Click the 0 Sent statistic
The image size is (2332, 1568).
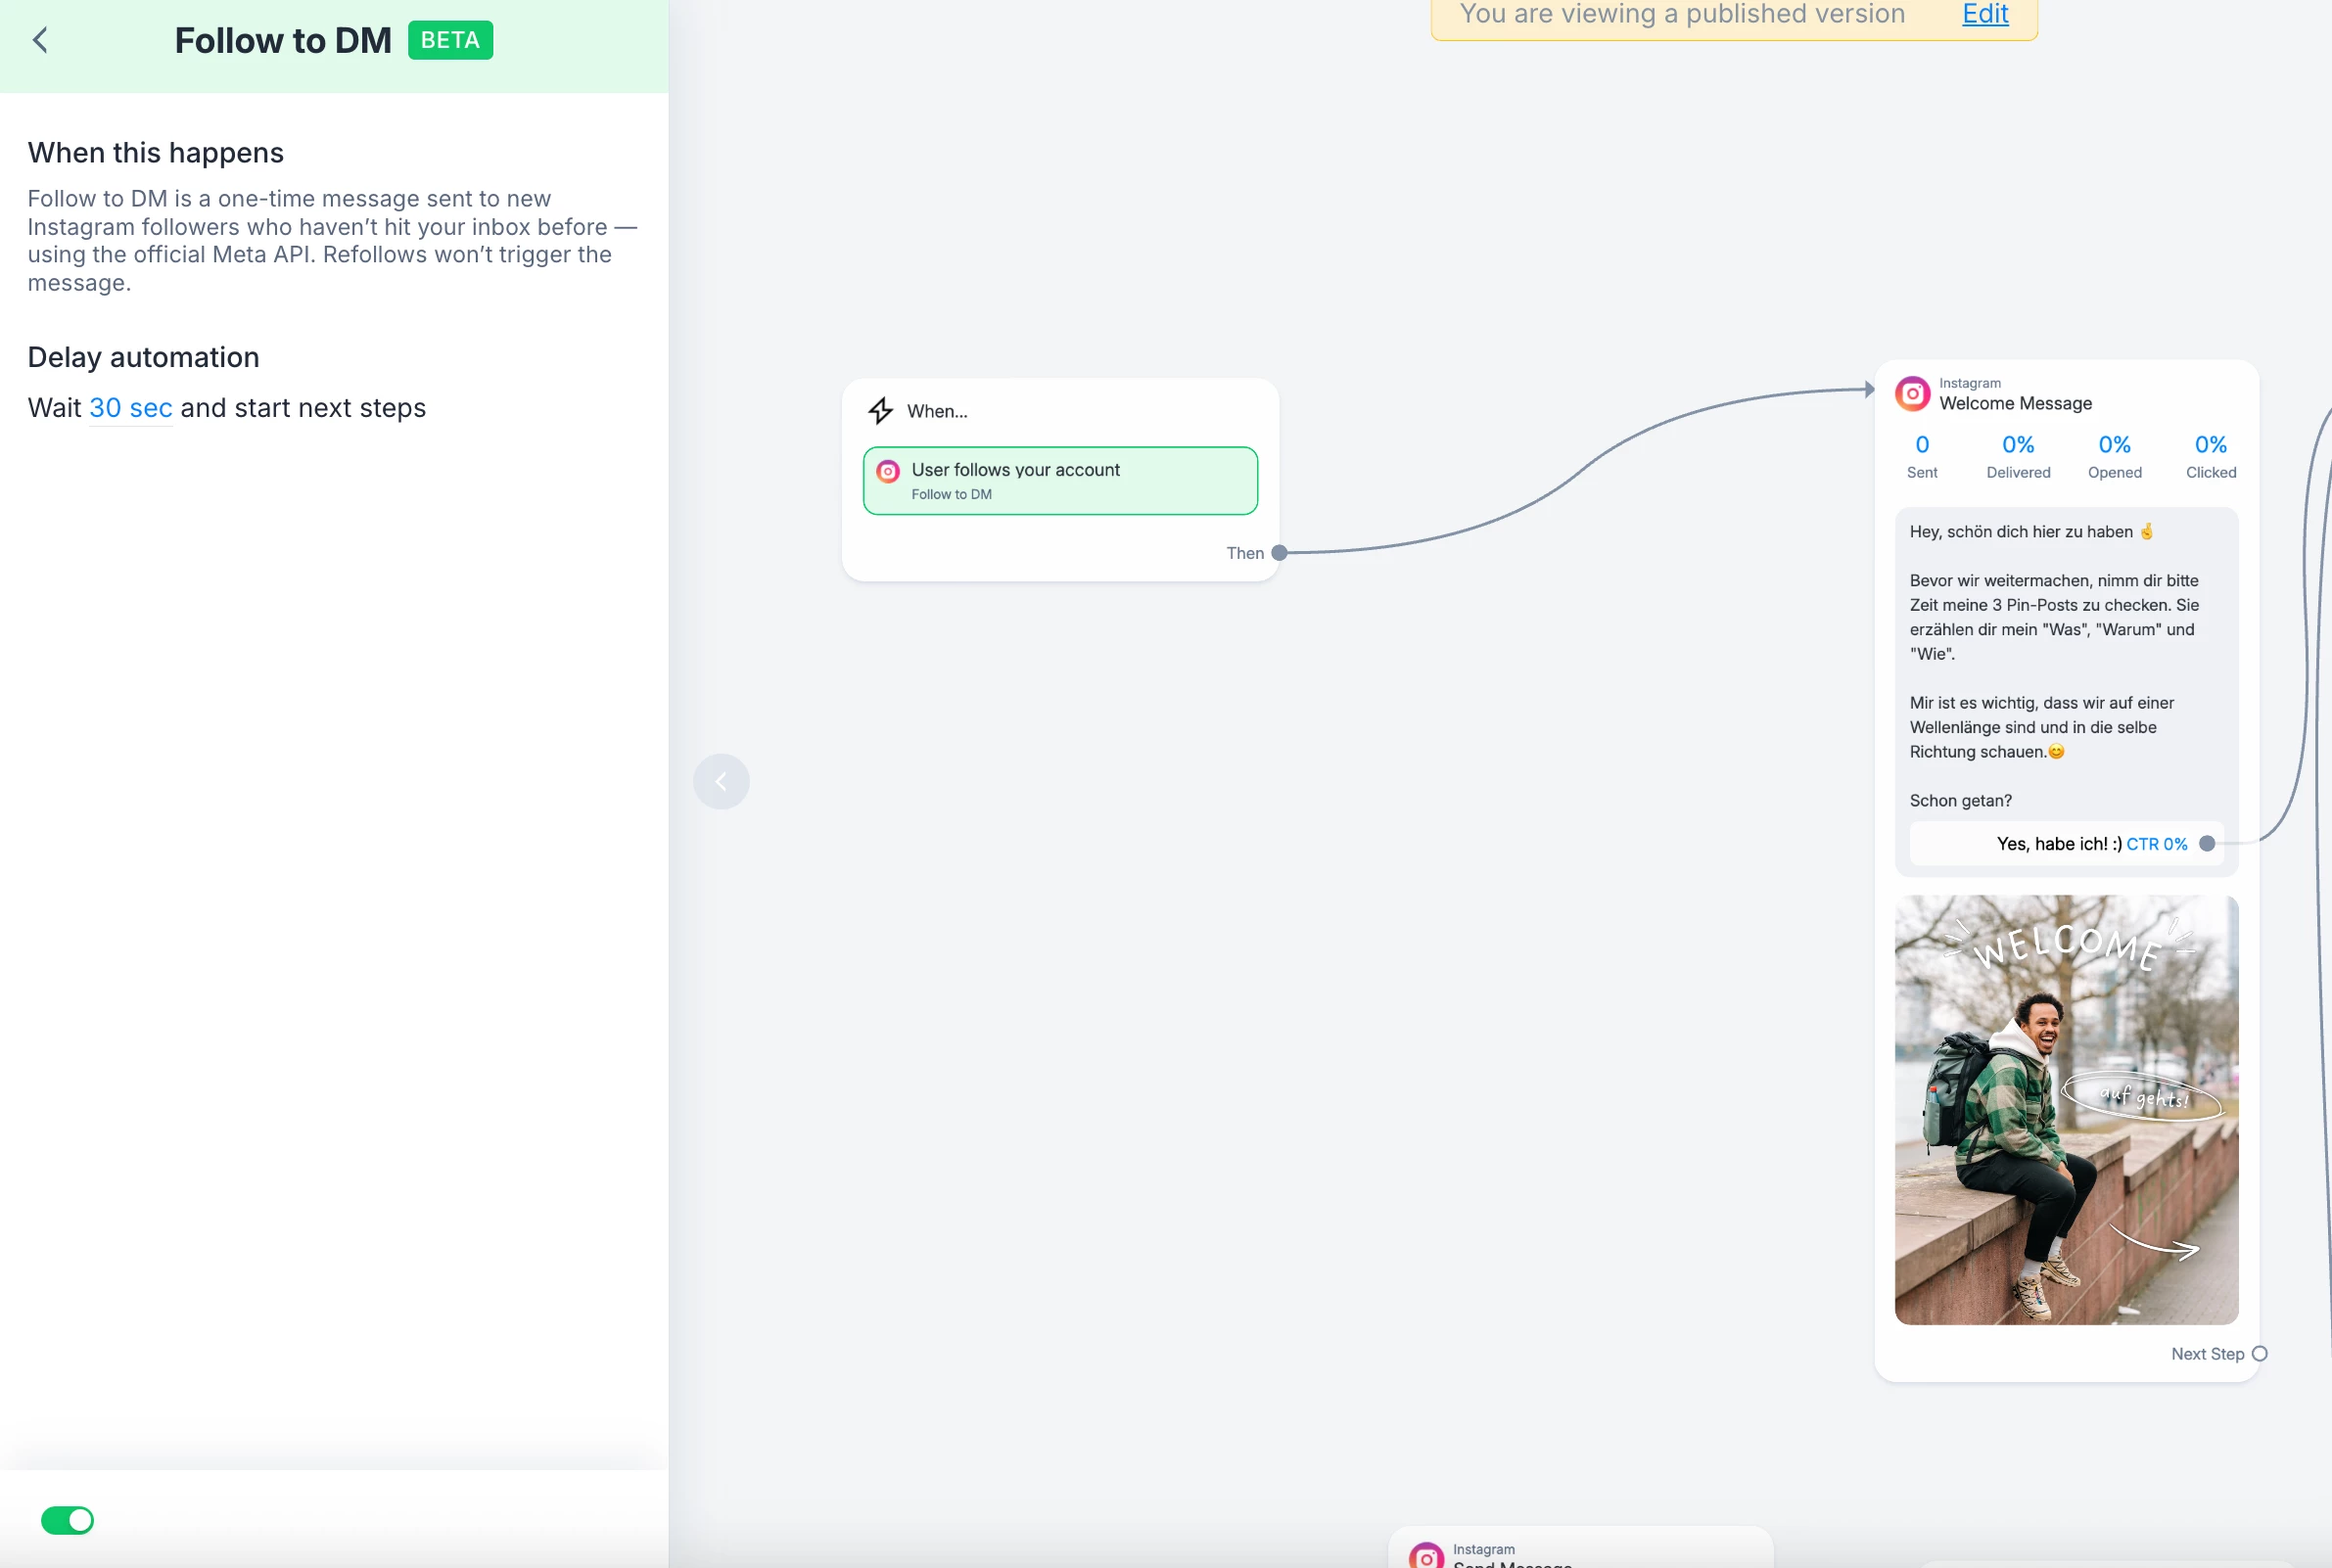click(1921, 456)
